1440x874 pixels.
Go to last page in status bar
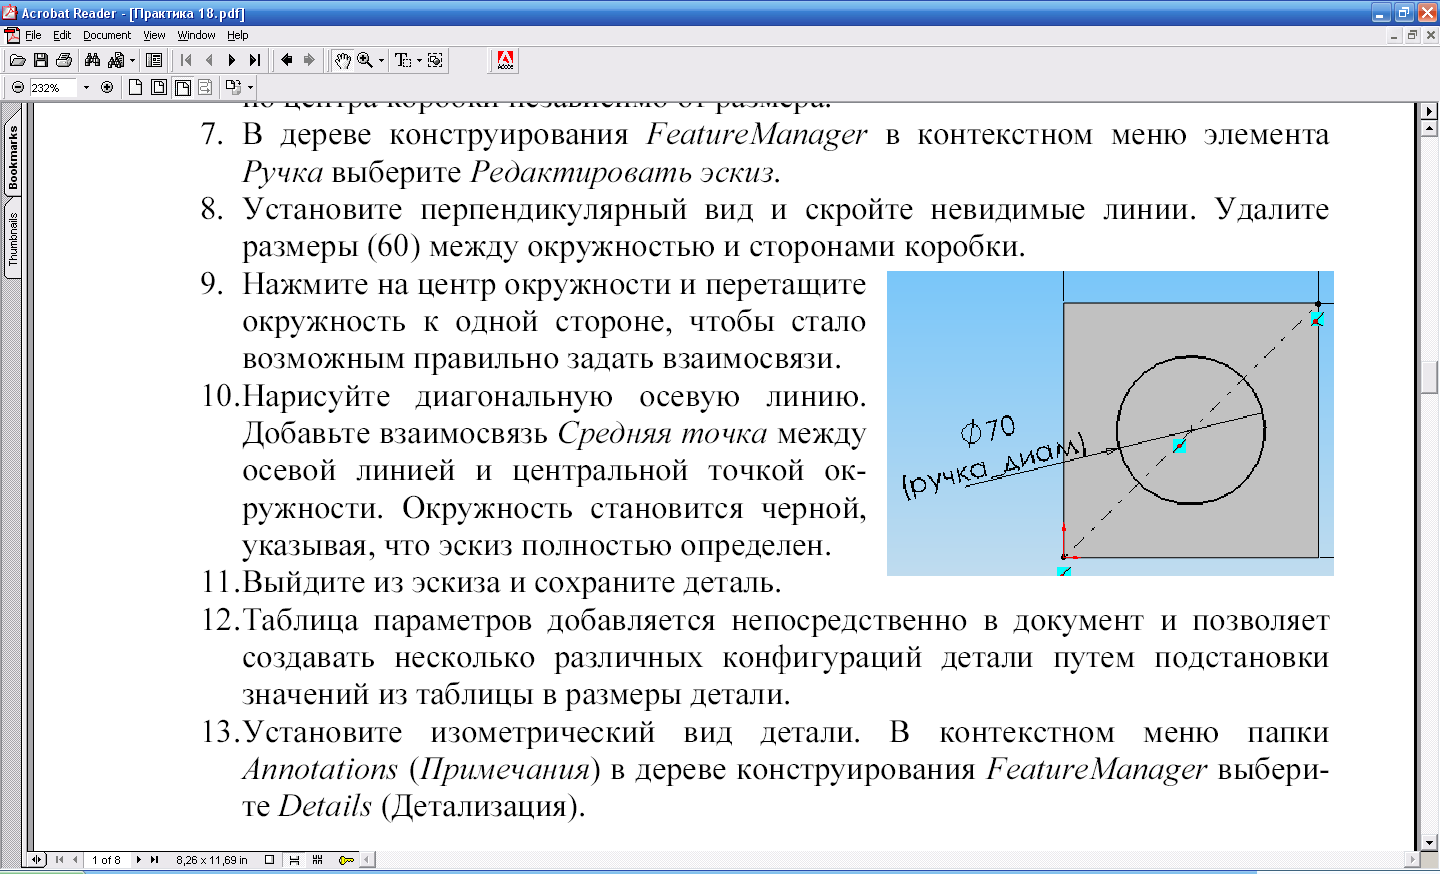tap(154, 860)
